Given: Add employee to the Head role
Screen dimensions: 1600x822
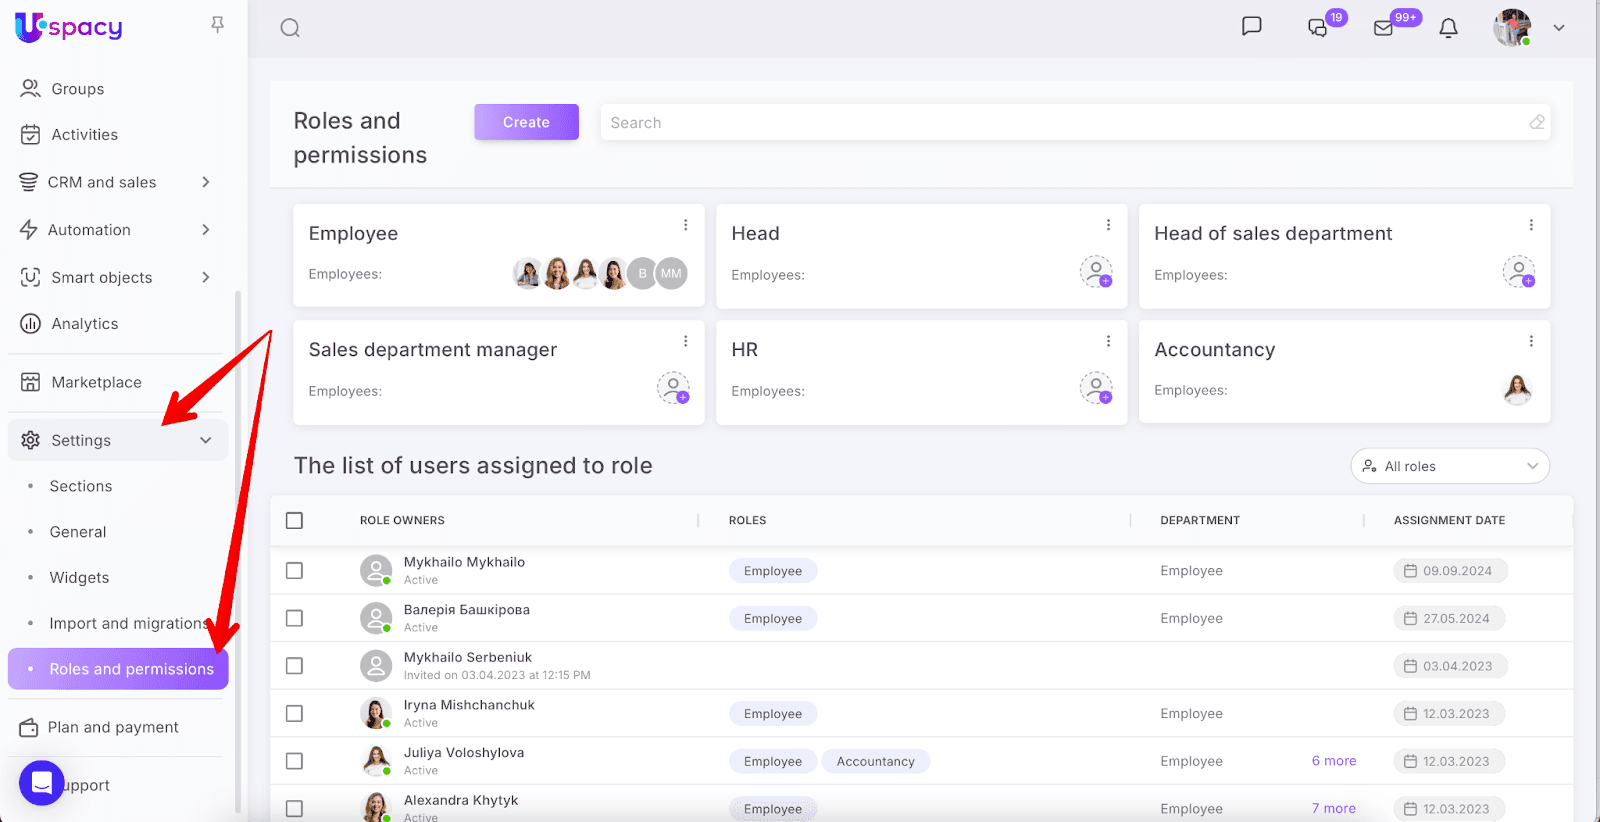Looking at the screenshot, I should (x=1096, y=271).
